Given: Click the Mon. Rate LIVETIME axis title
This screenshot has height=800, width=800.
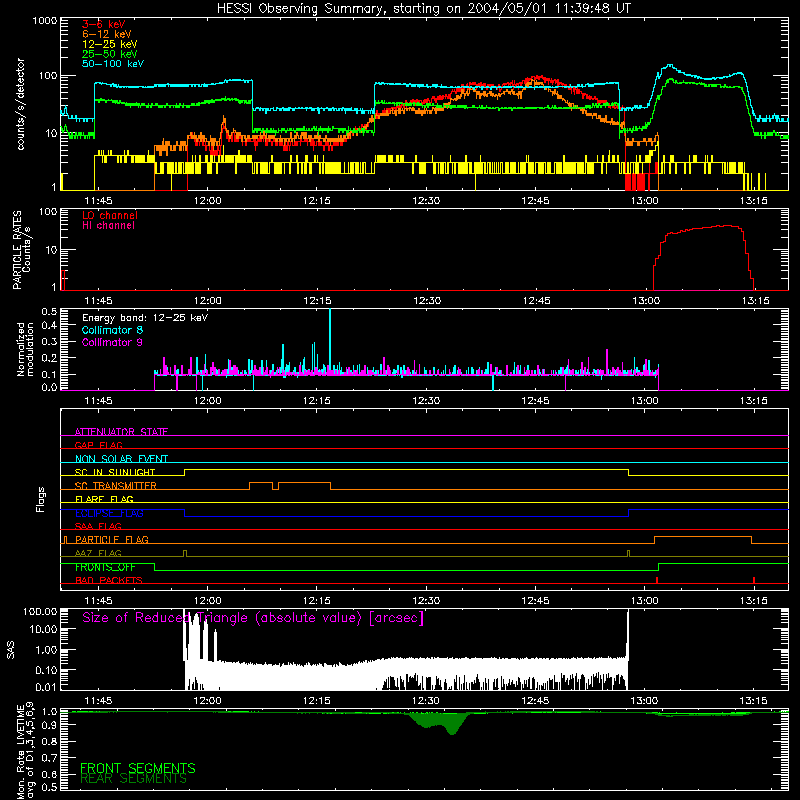Looking at the screenshot, I should tap(24, 751).
